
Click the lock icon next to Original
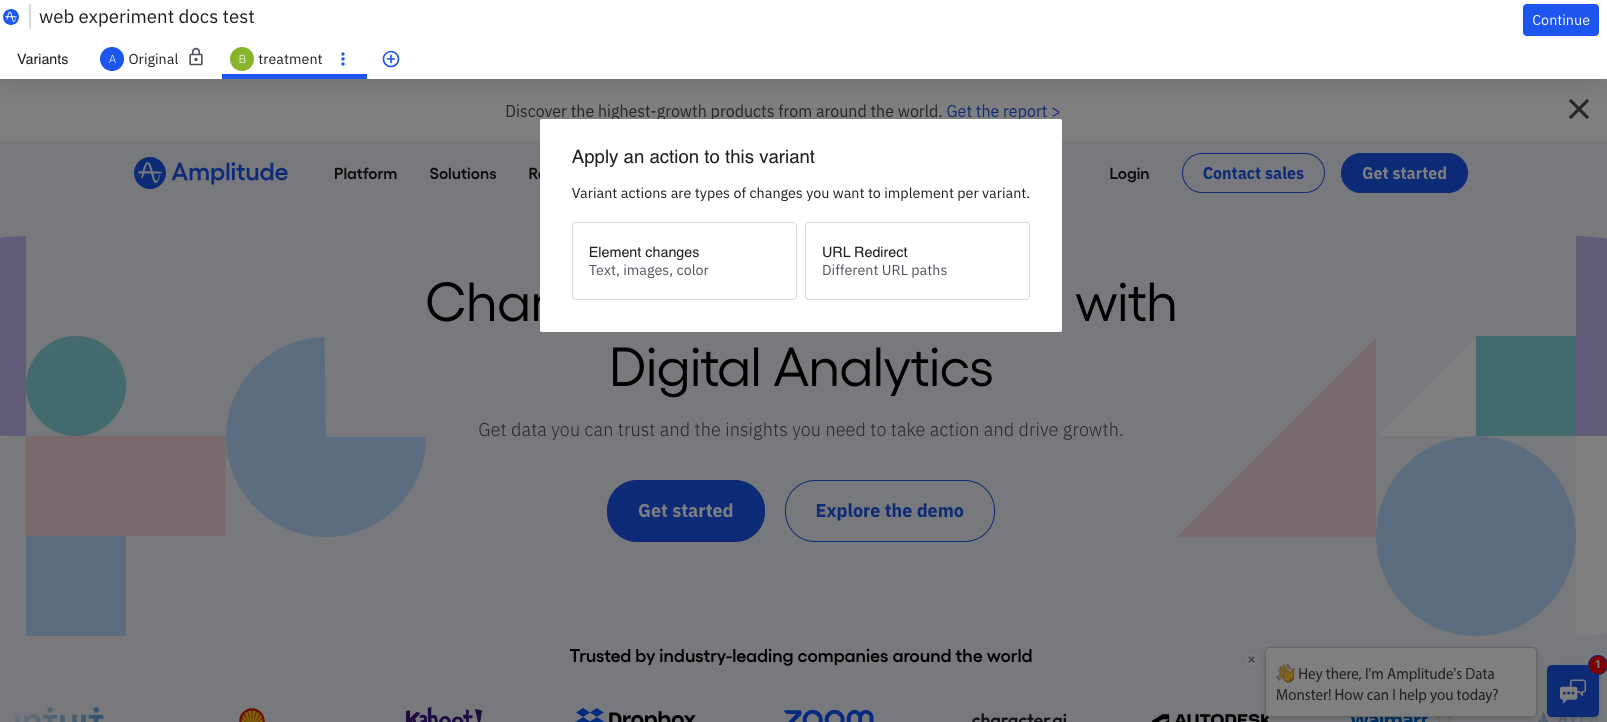point(196,58)
